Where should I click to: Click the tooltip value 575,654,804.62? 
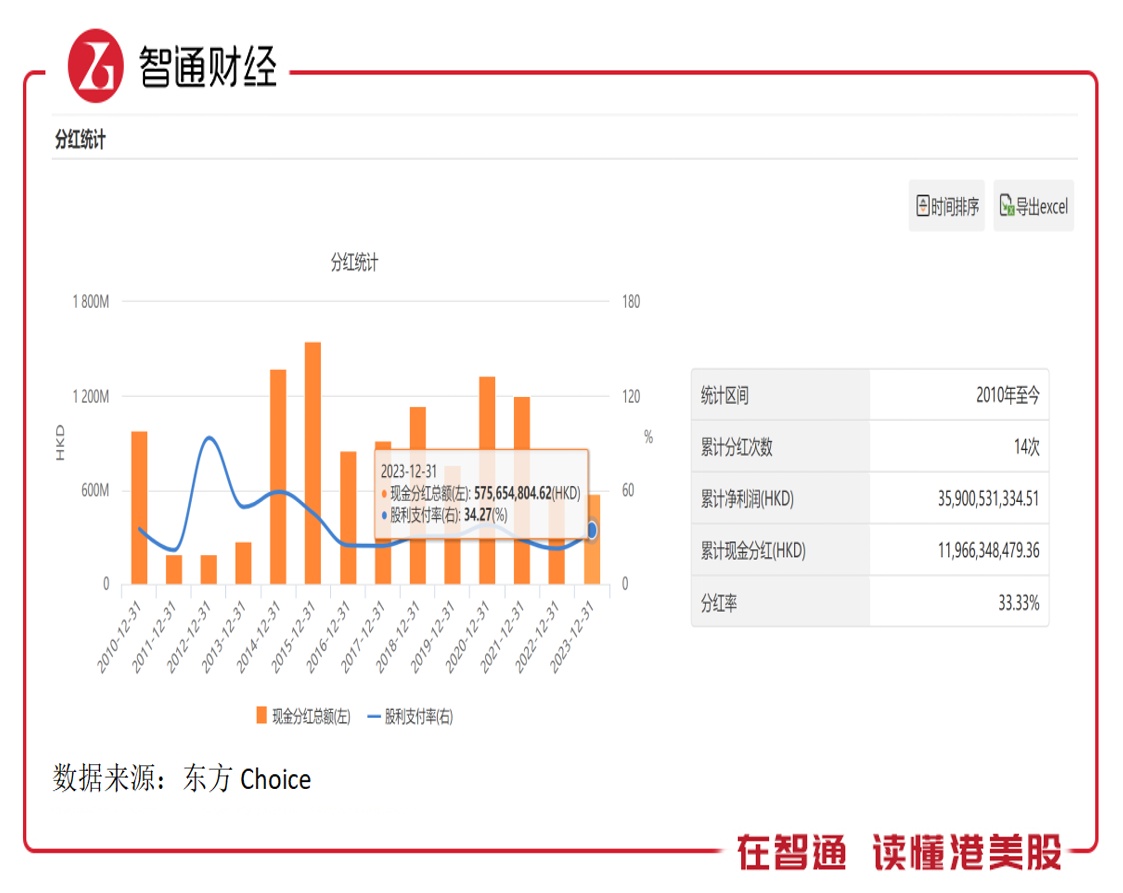click(x=513, y=493)
